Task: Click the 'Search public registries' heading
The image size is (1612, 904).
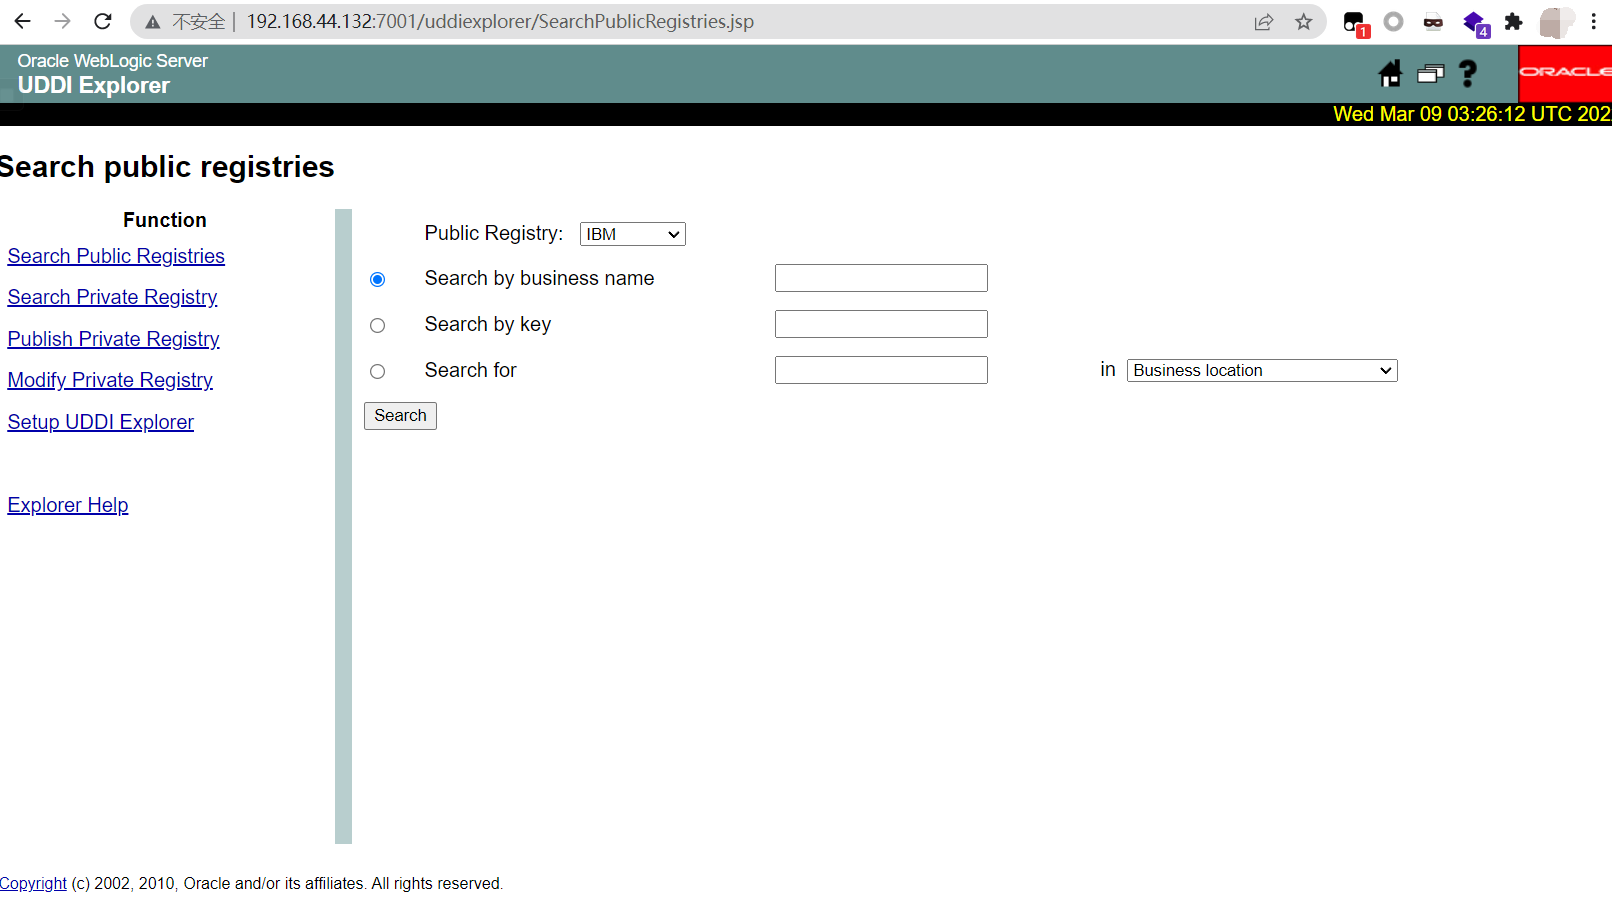Action: coord(166,167)
